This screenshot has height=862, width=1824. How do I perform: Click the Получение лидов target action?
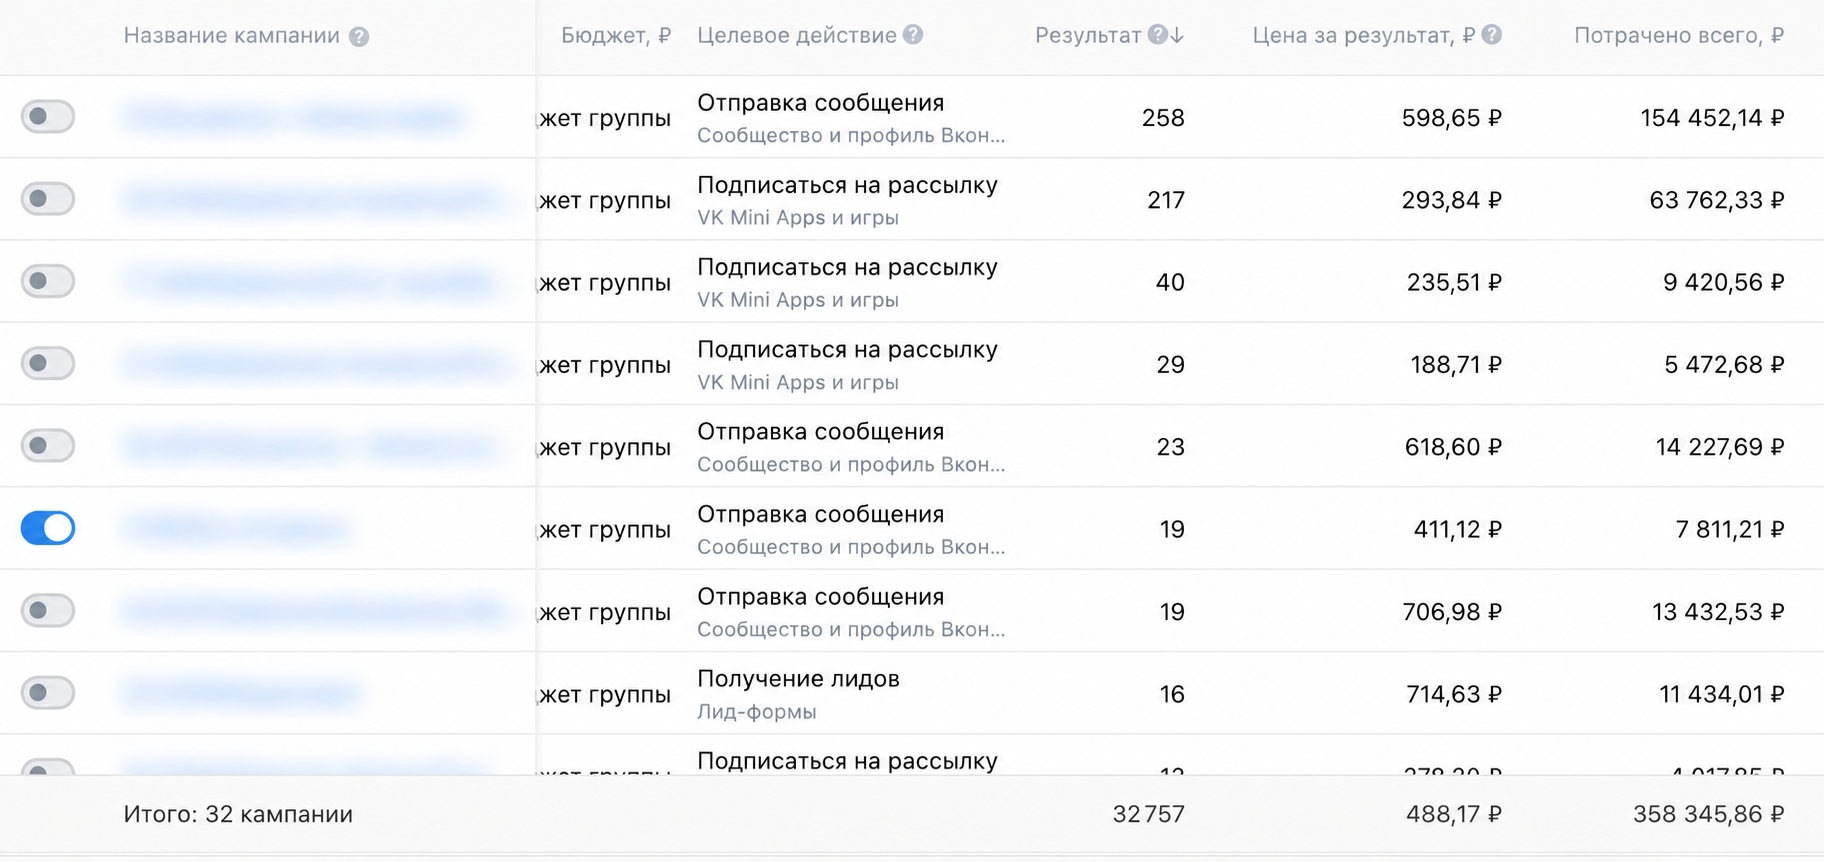click(x=798, y=679)
